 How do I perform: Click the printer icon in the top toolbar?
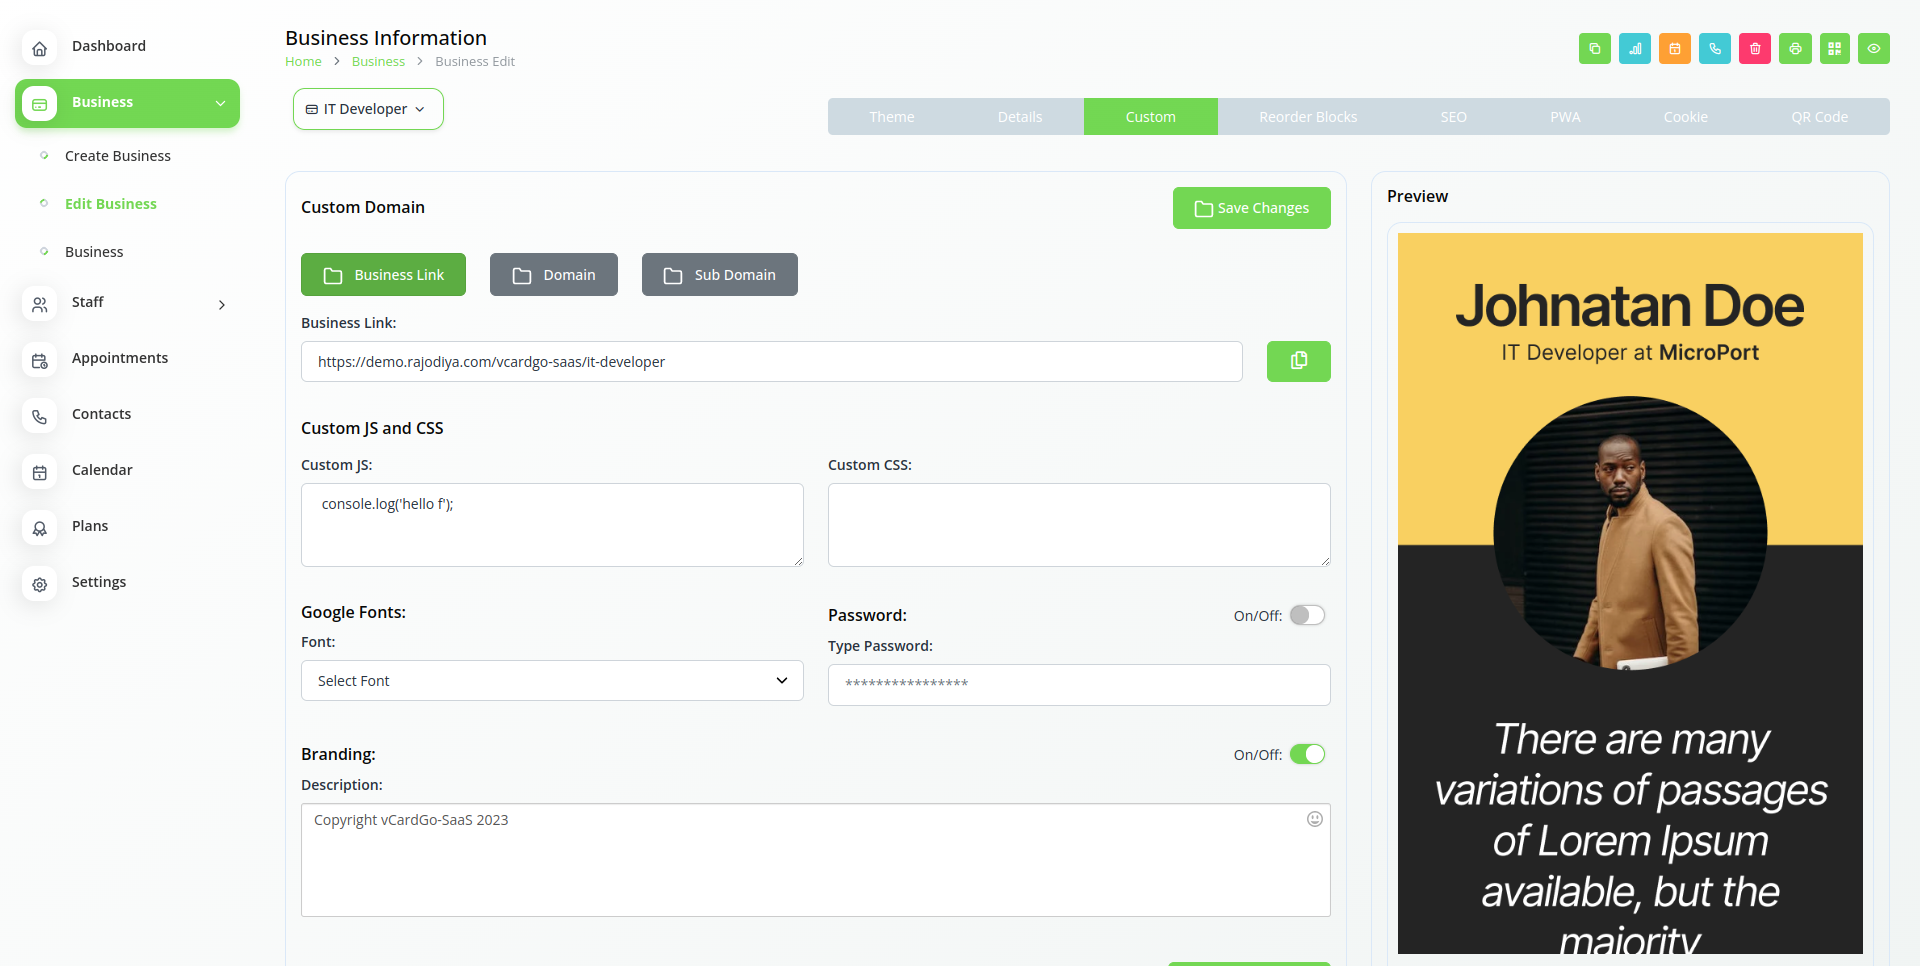(1795, 49)
